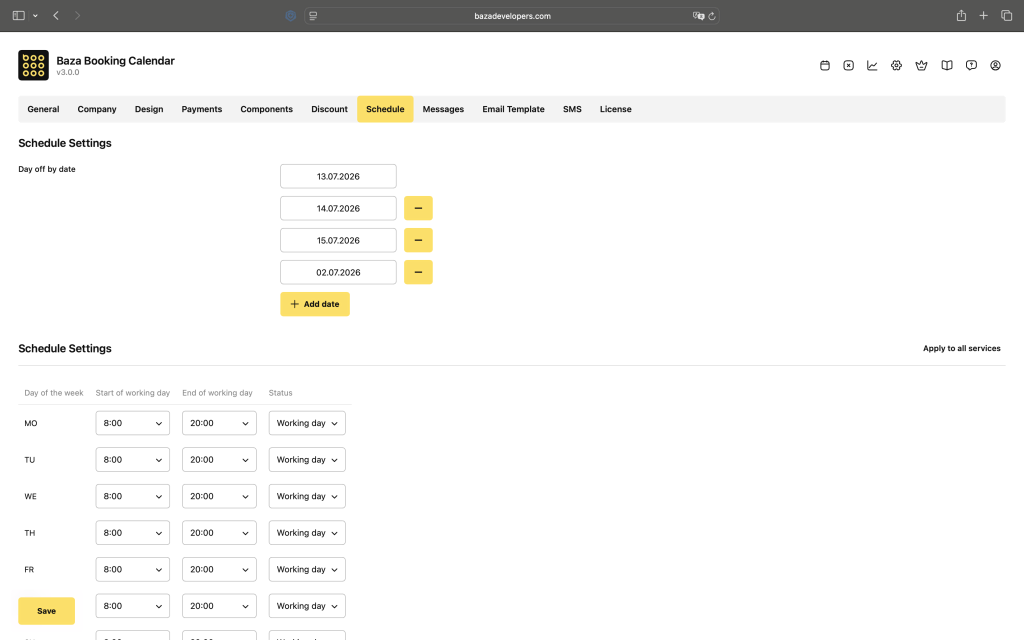Open Friday status Working day dropdown
Image resolution: width=1024 pixels, height=640 pixels.
pos(307,569)
